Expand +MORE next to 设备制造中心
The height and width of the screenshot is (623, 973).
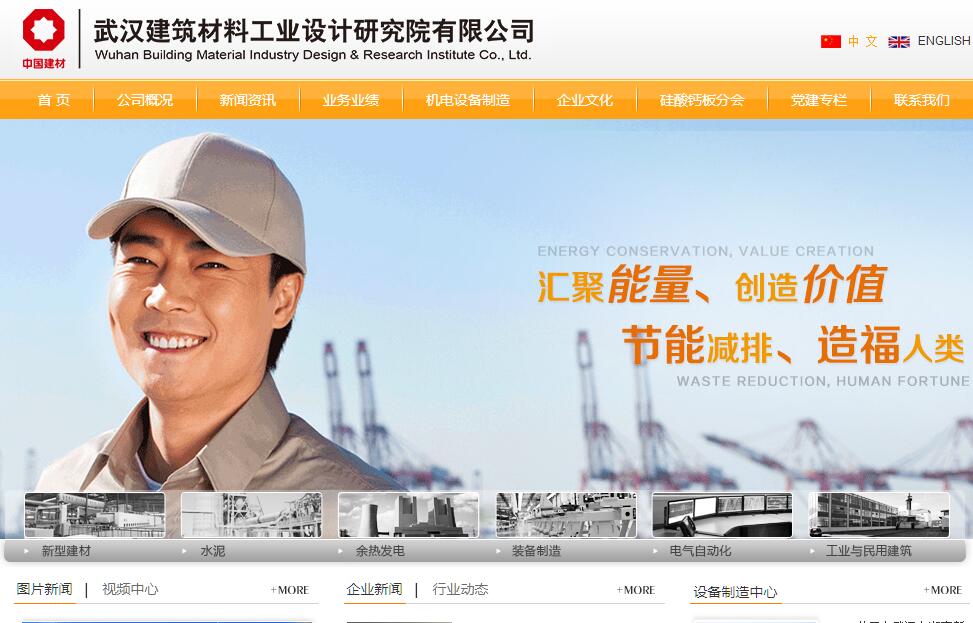point(943,590)
